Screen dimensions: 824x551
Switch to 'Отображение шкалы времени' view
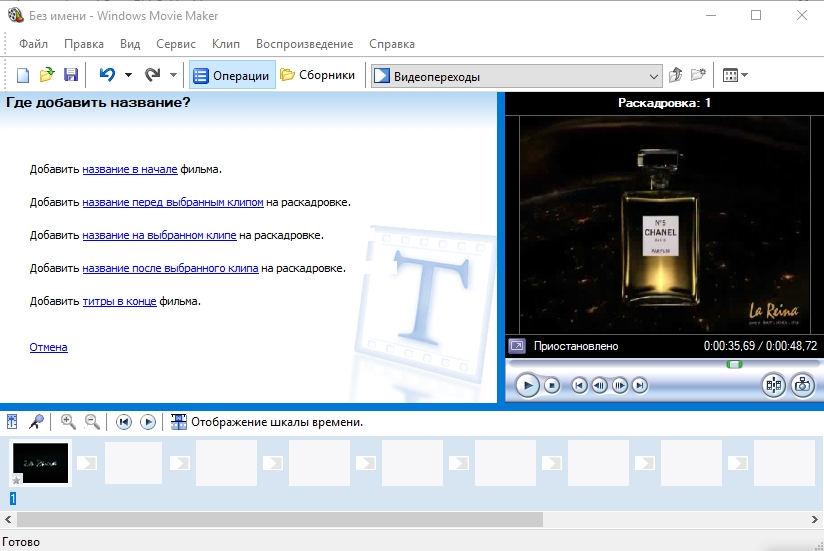267,422
